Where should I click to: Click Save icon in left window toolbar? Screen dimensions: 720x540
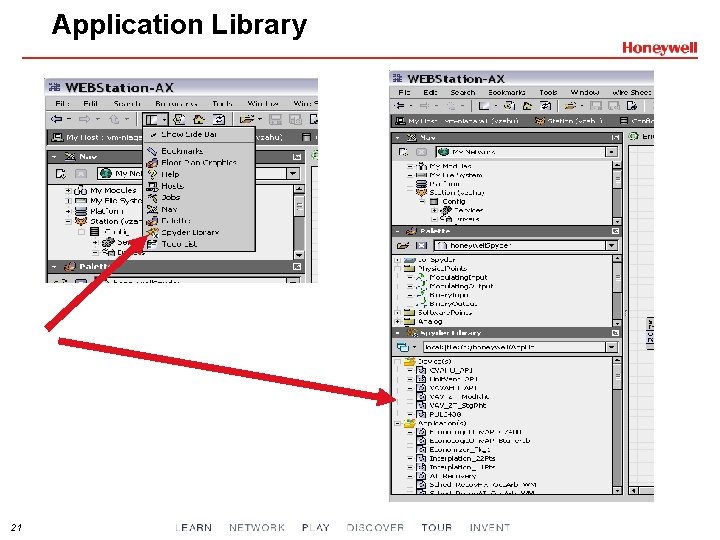(275, 120)
